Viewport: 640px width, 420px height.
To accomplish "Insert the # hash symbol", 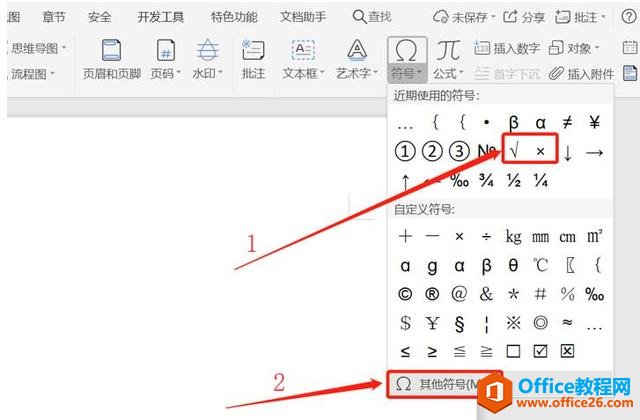I will (540, 294).
